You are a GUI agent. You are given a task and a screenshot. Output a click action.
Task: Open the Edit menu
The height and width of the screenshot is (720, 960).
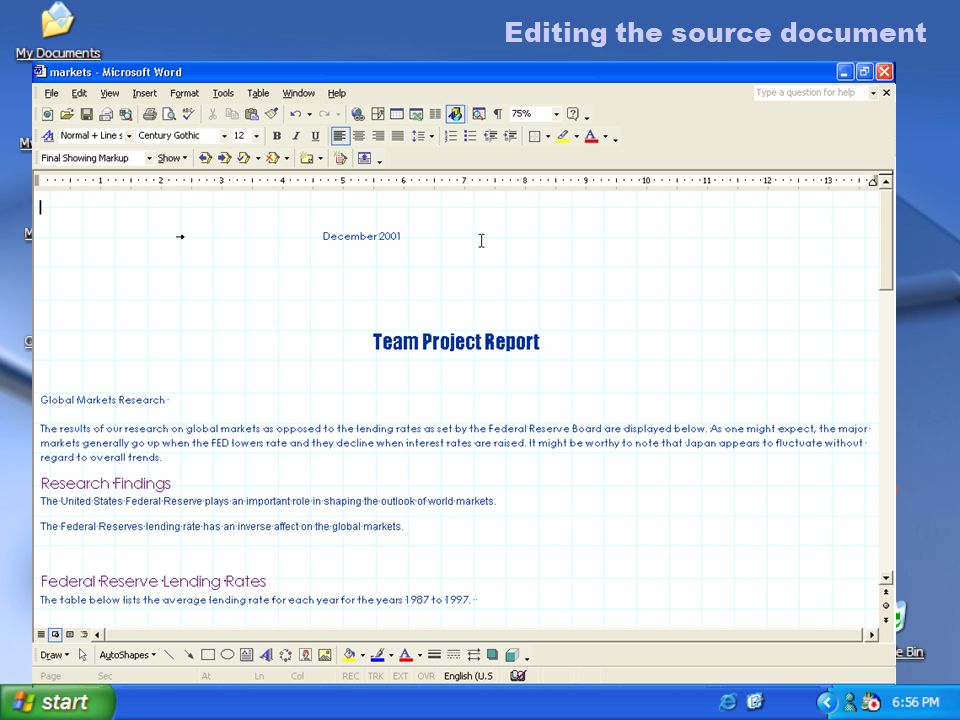(79, 93)
